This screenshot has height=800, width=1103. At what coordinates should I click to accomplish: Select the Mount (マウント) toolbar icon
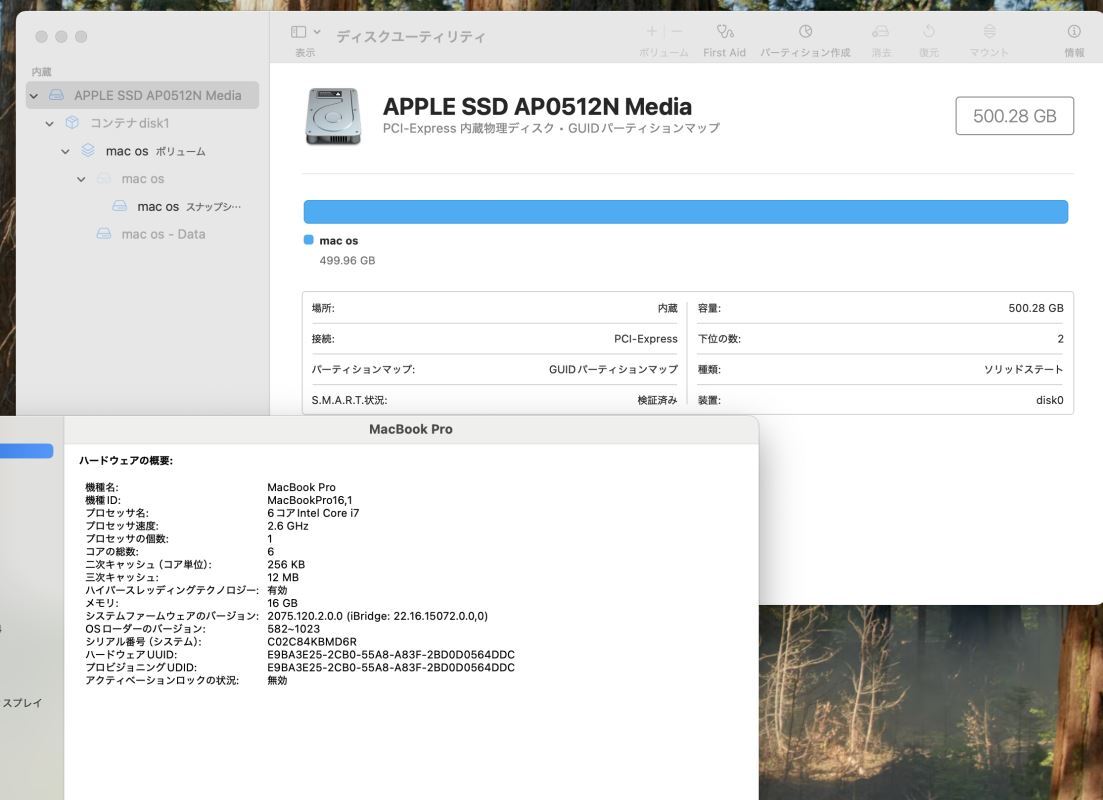pyautogui.click(x=989, y=31)
